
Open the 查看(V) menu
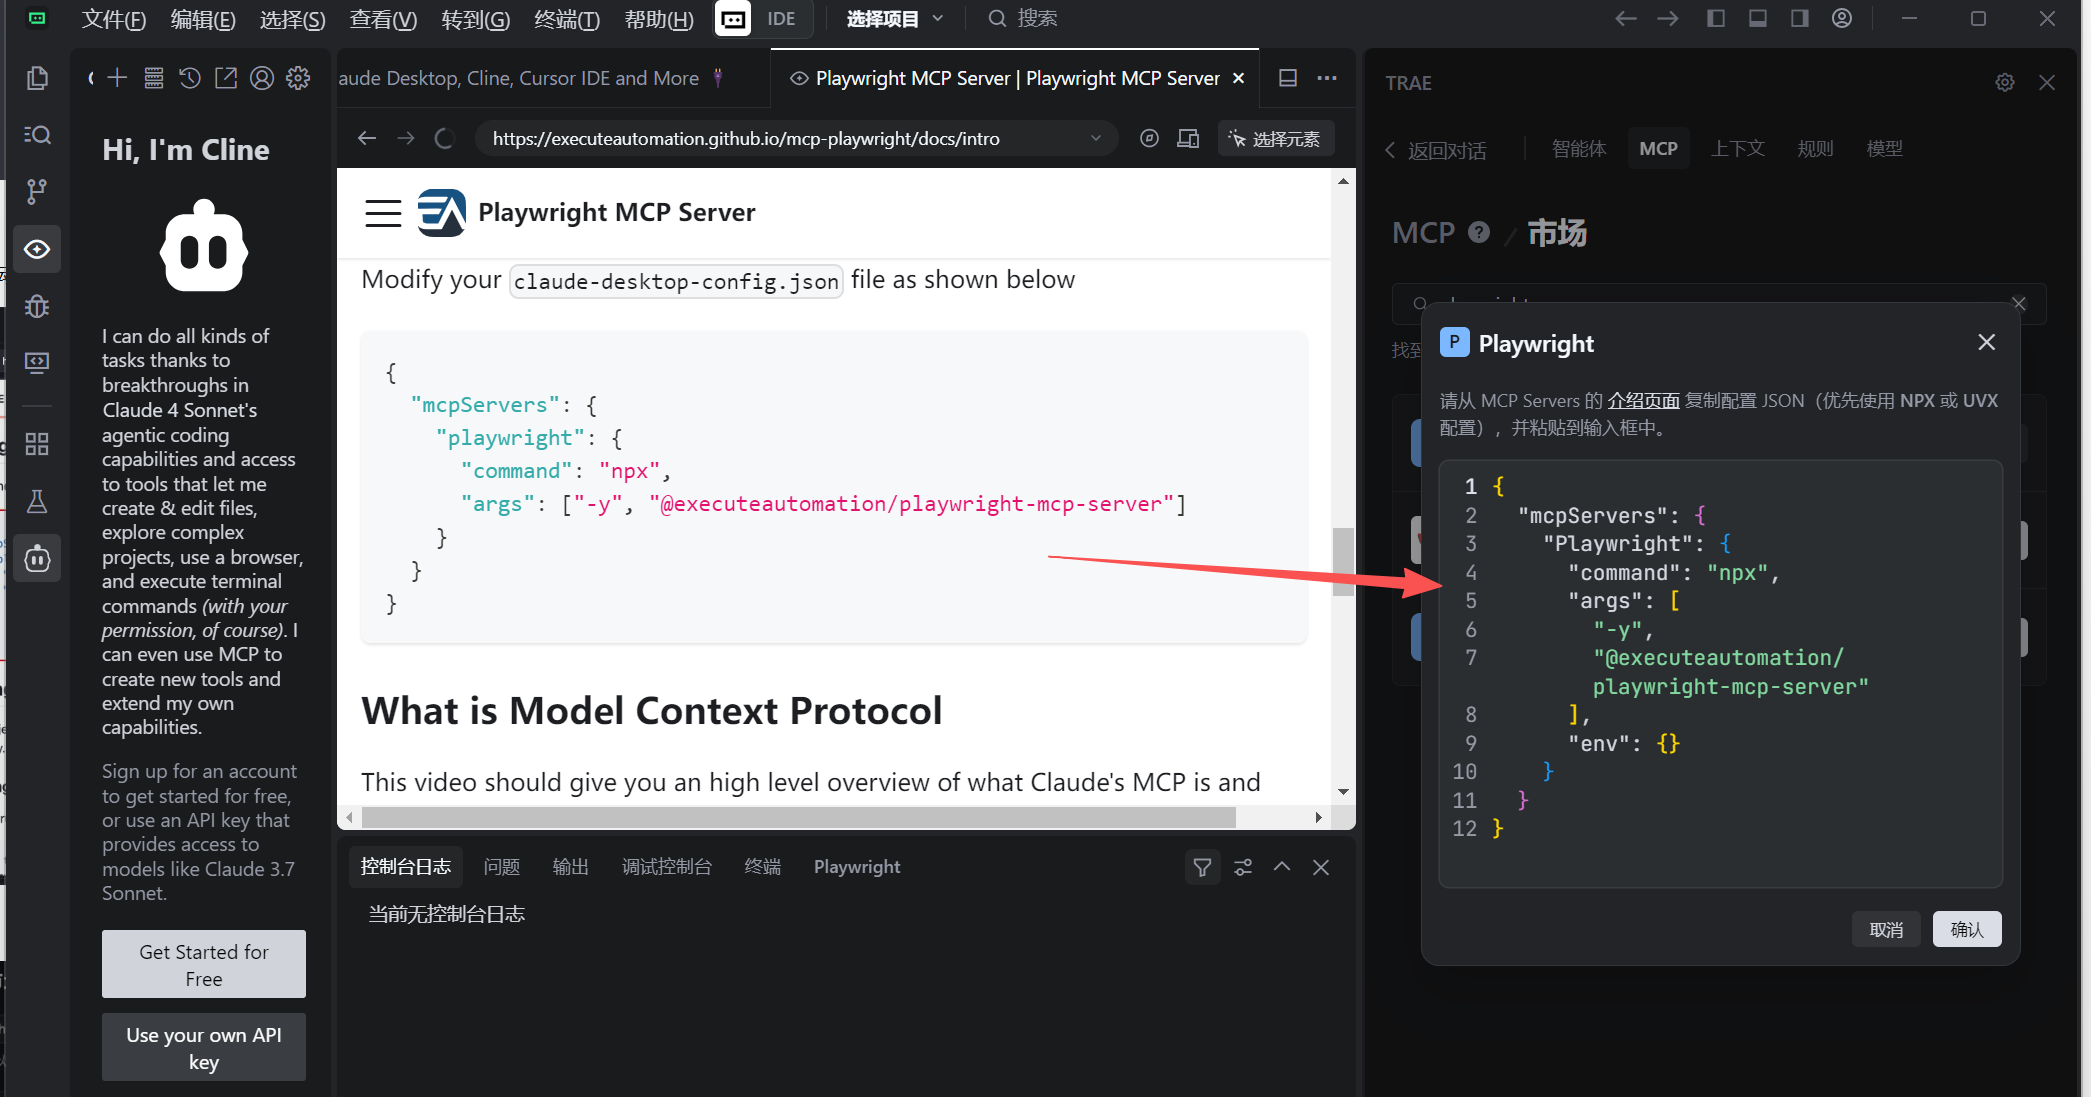[x=383, y=19]
